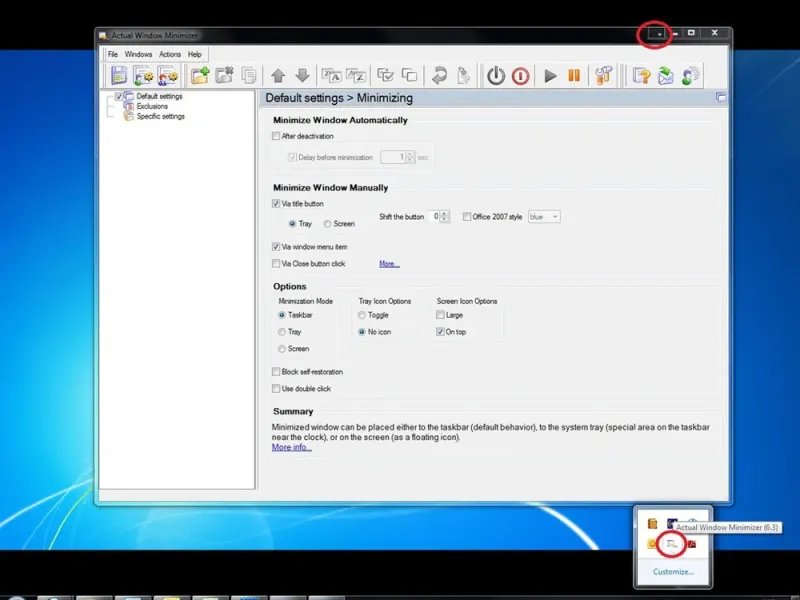
Task: Click the delay seconds spinner arrows
Action: click(410, 157)
